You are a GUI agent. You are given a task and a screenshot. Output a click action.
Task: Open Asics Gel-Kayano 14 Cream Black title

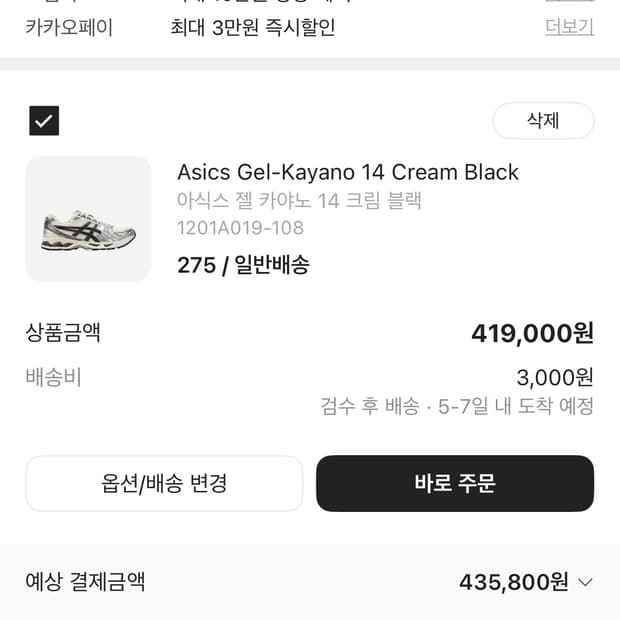(x=347, y=172)
